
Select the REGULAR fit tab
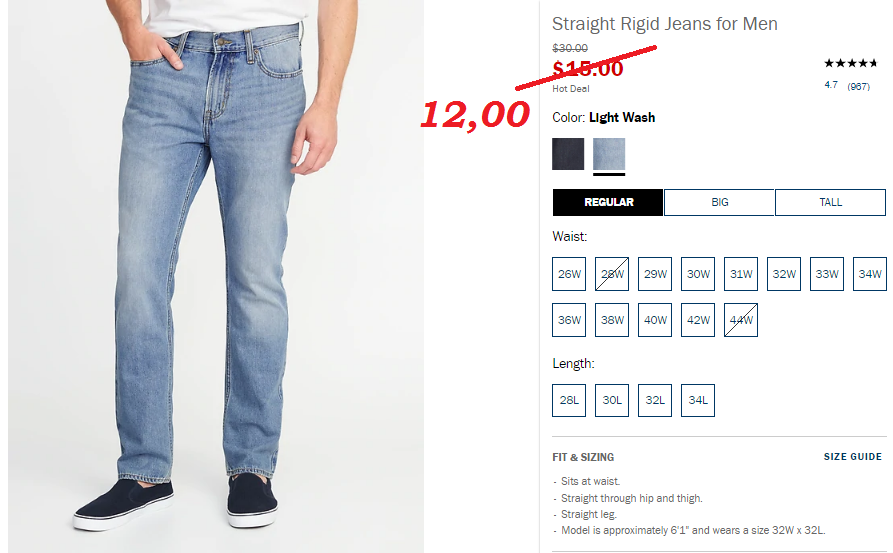(608, 202)
